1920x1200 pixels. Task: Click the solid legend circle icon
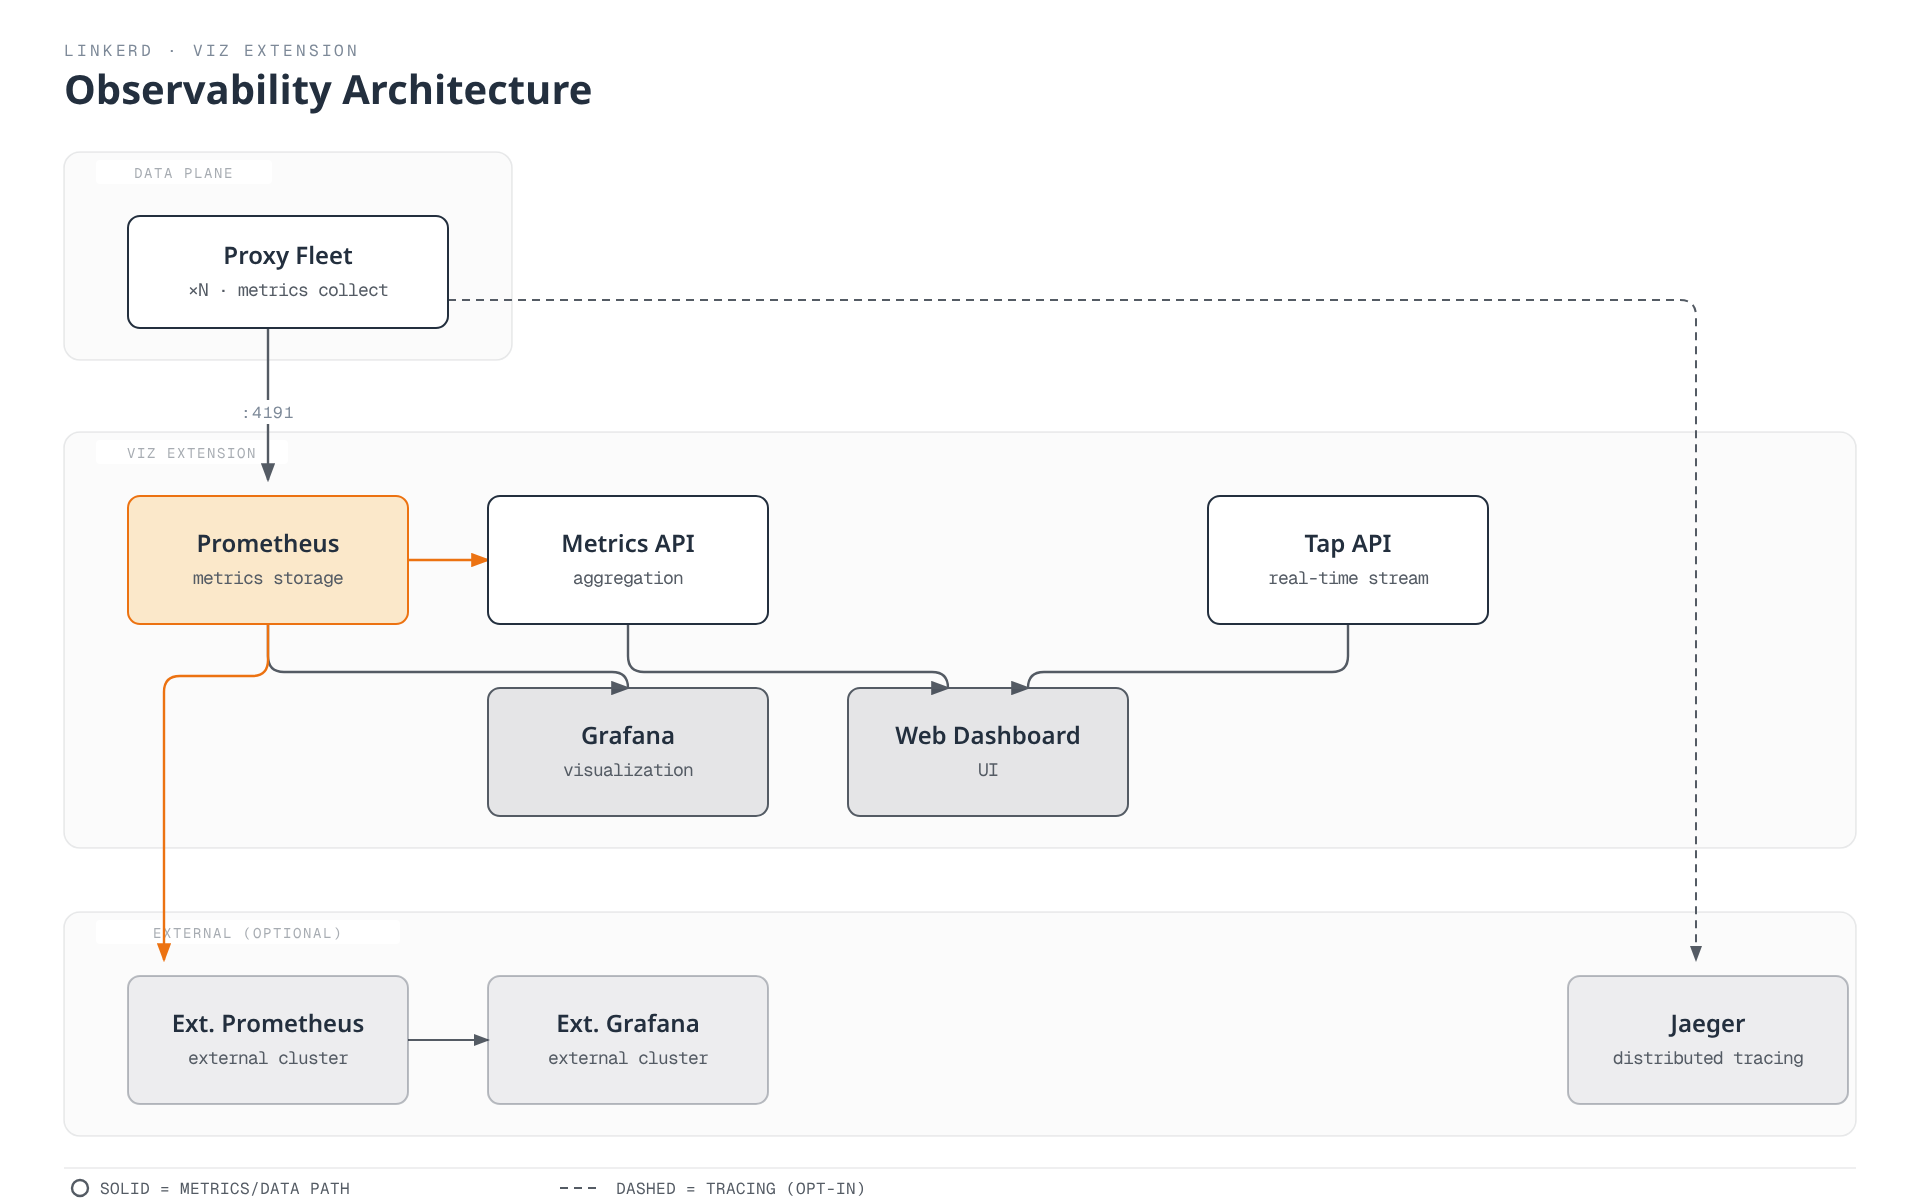click(80, 1188)
